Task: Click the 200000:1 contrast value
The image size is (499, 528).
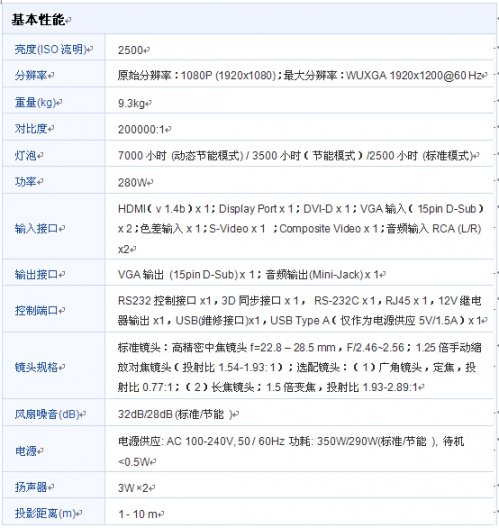Action: (141, 130)
